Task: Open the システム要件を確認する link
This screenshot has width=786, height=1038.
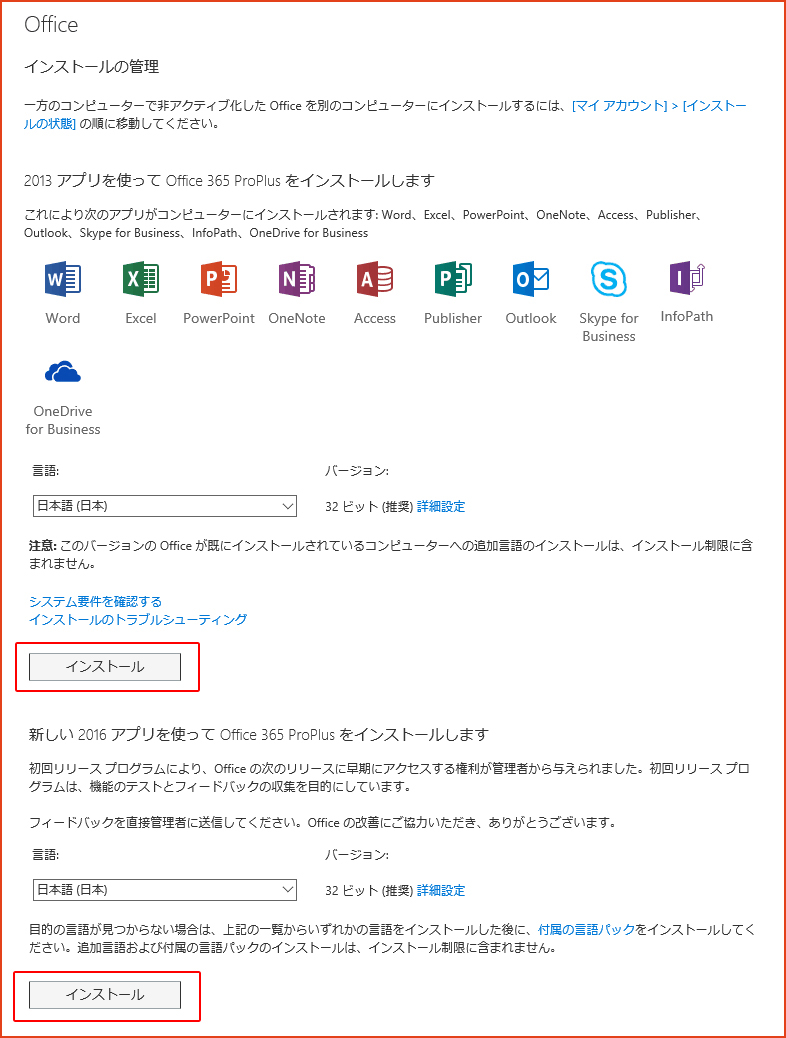Action: (95, 601)
